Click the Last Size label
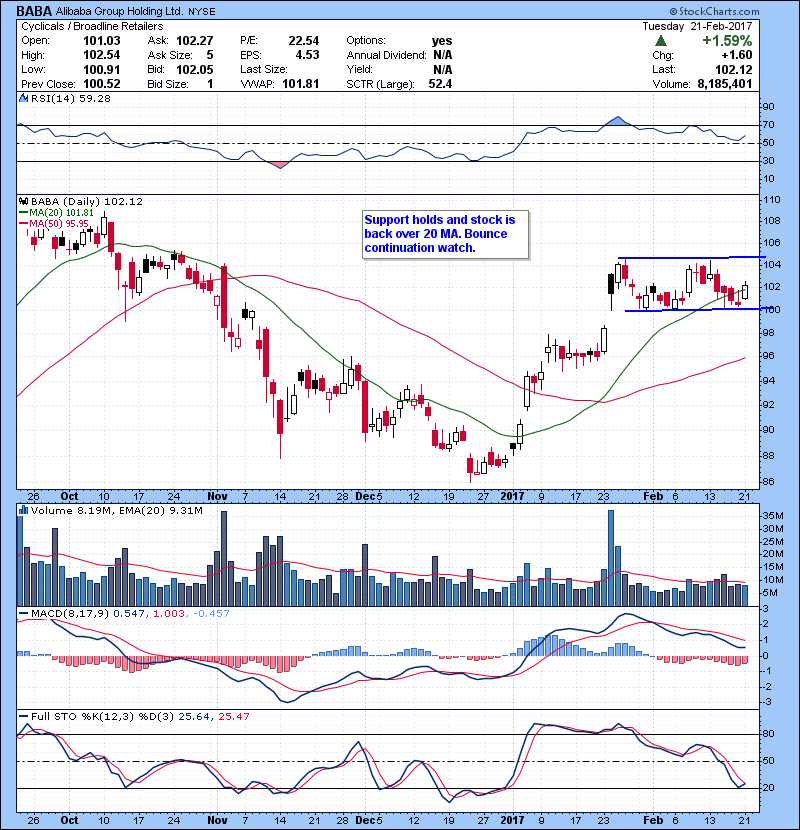800x830 pixels. tap(264, 69)
